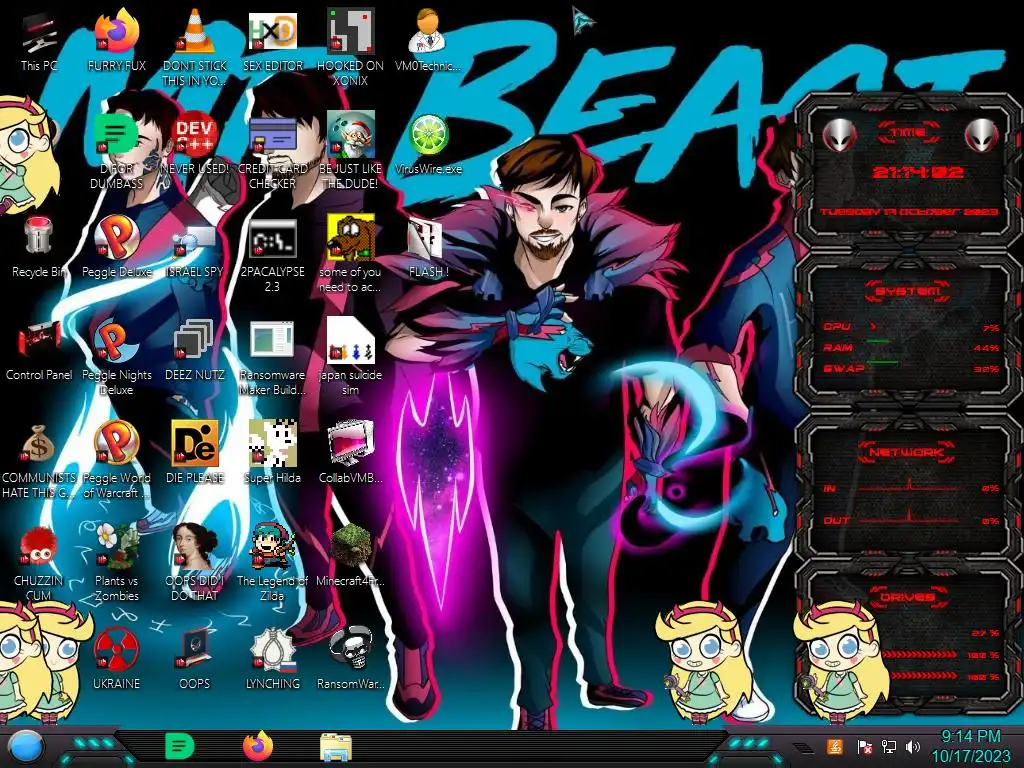Open File Explorer from the taskbar
This screenshot has height=768, width=1024.
tap(336, 747)
